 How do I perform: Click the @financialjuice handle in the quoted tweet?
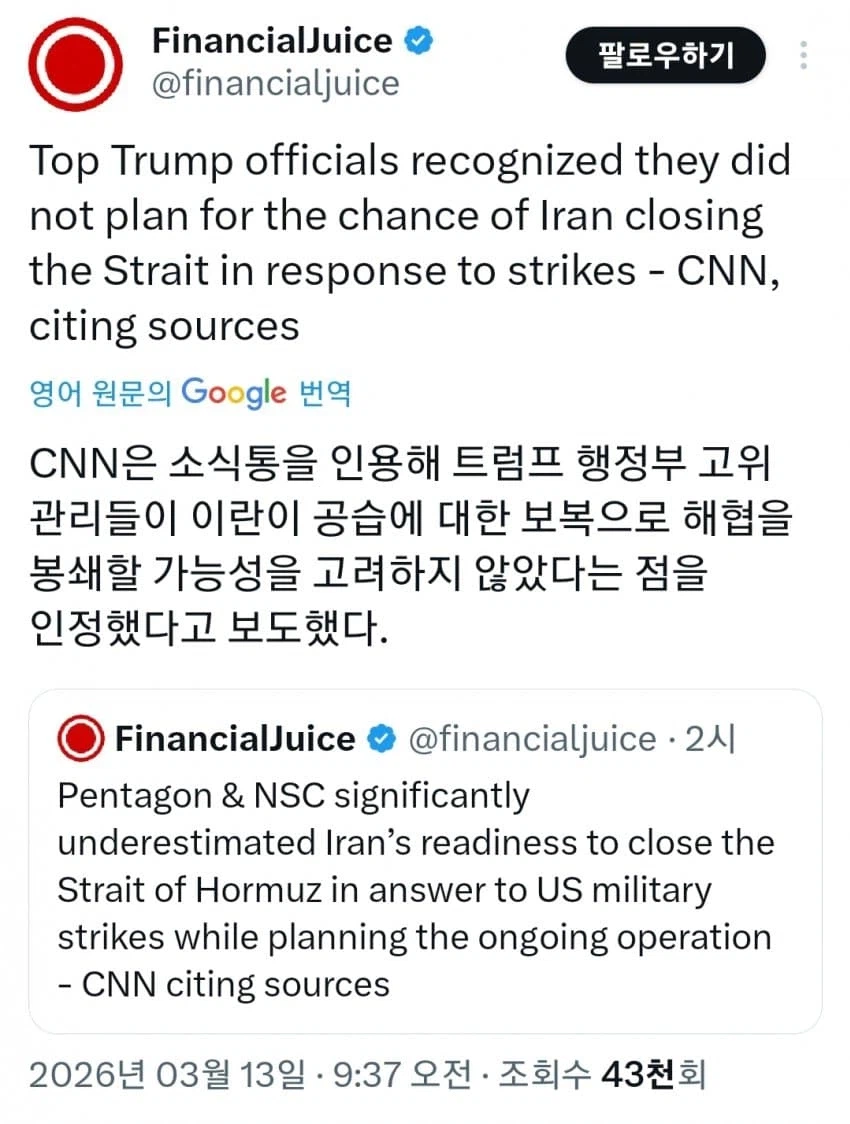tap(532, 739)
